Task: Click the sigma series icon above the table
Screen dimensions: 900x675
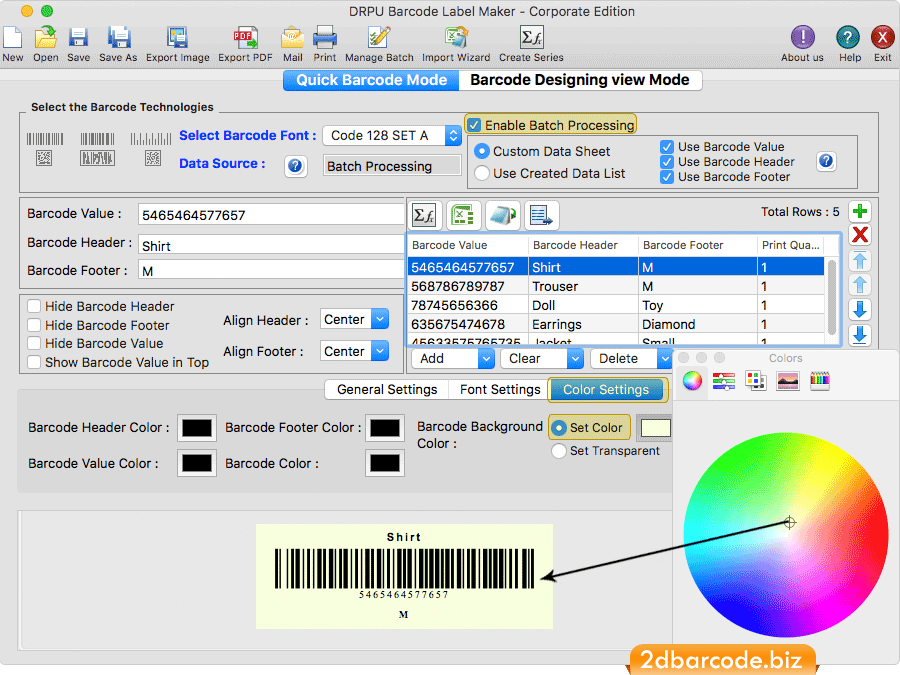Action: point(425,215)
